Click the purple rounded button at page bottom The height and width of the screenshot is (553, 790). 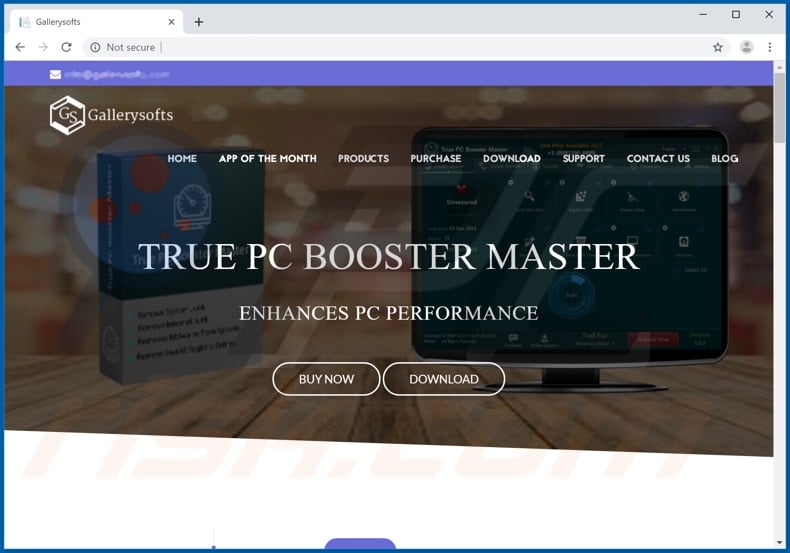coord(360,544)
